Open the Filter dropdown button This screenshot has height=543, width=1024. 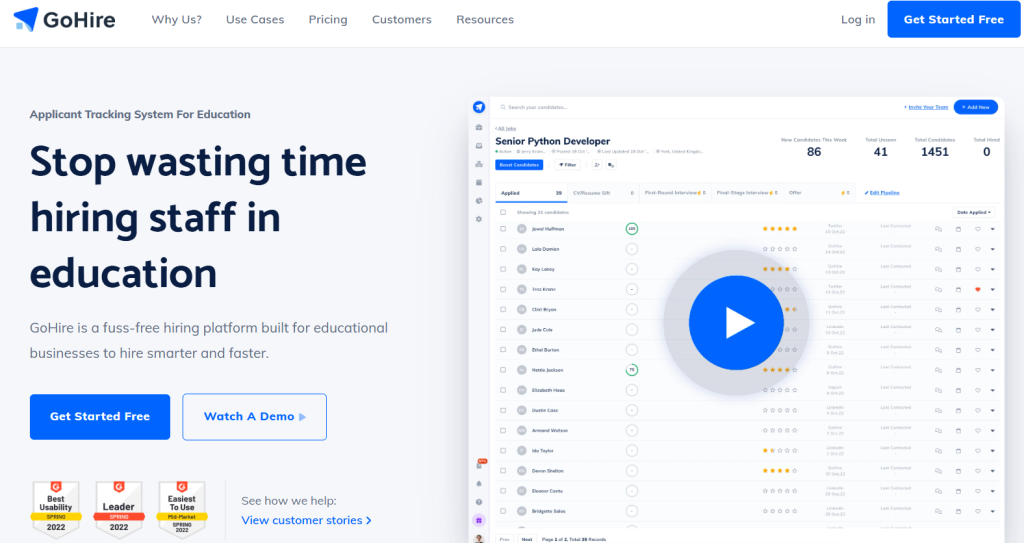[x=568, y=165]
